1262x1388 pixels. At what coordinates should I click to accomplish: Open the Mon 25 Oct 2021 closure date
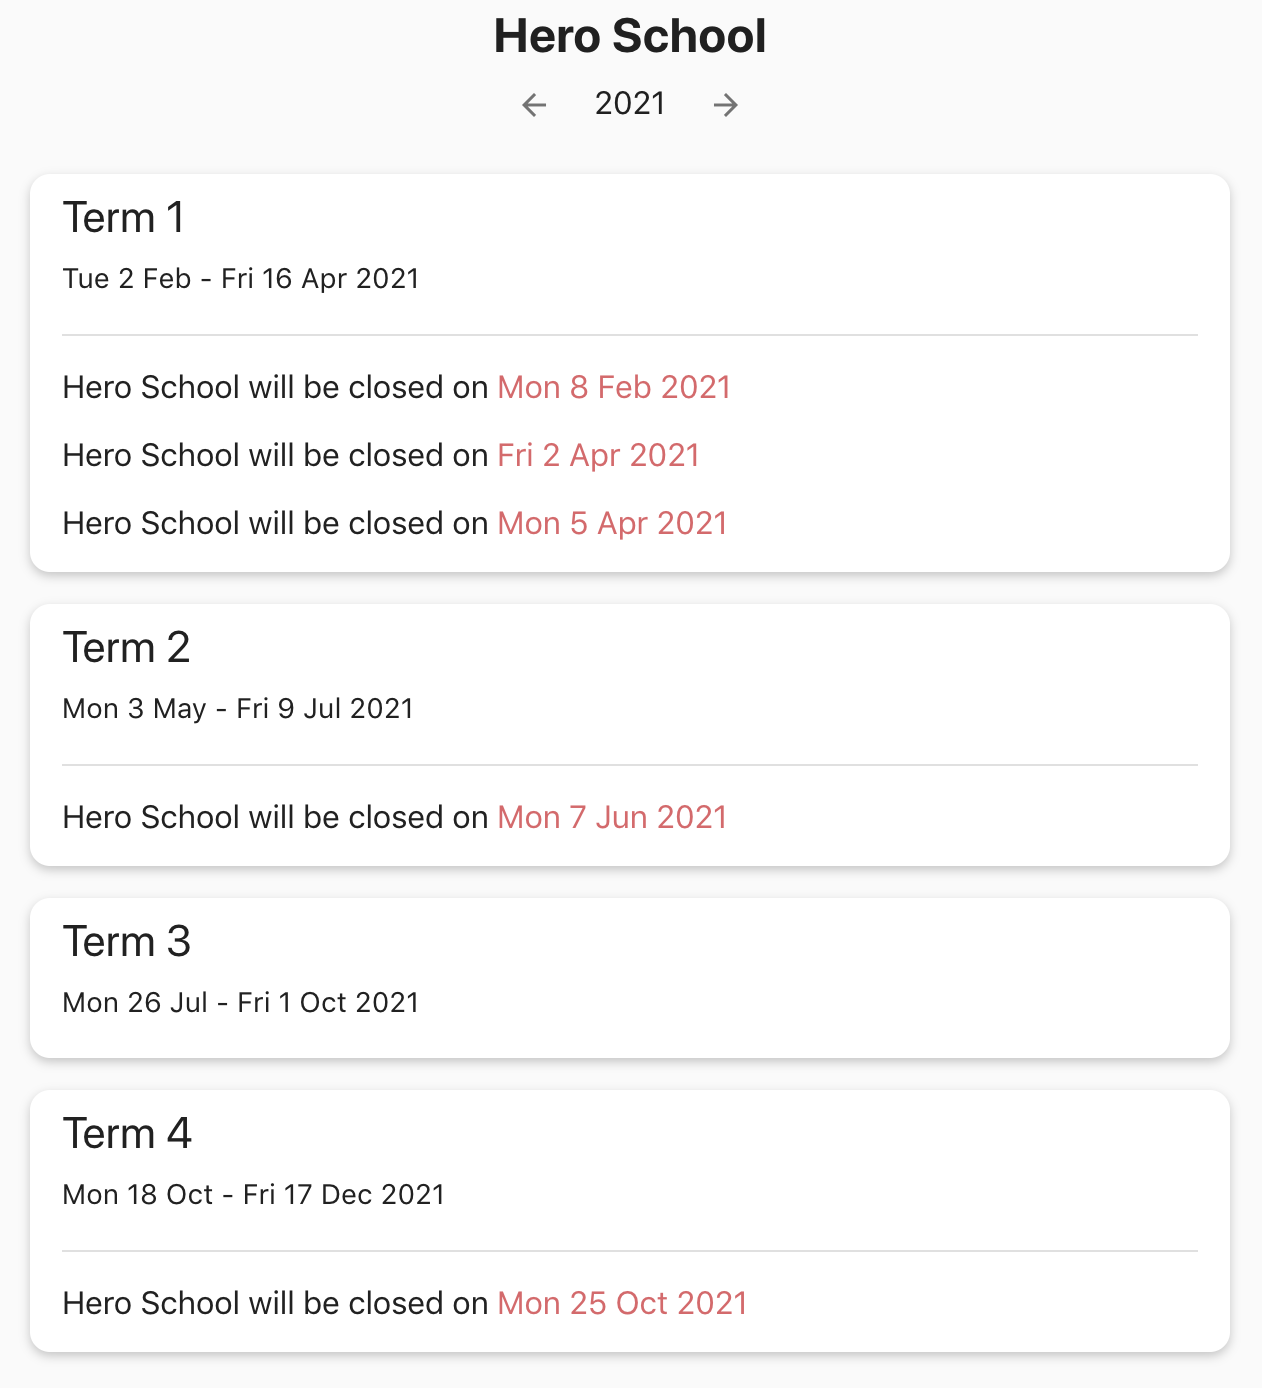point(622,1304)
